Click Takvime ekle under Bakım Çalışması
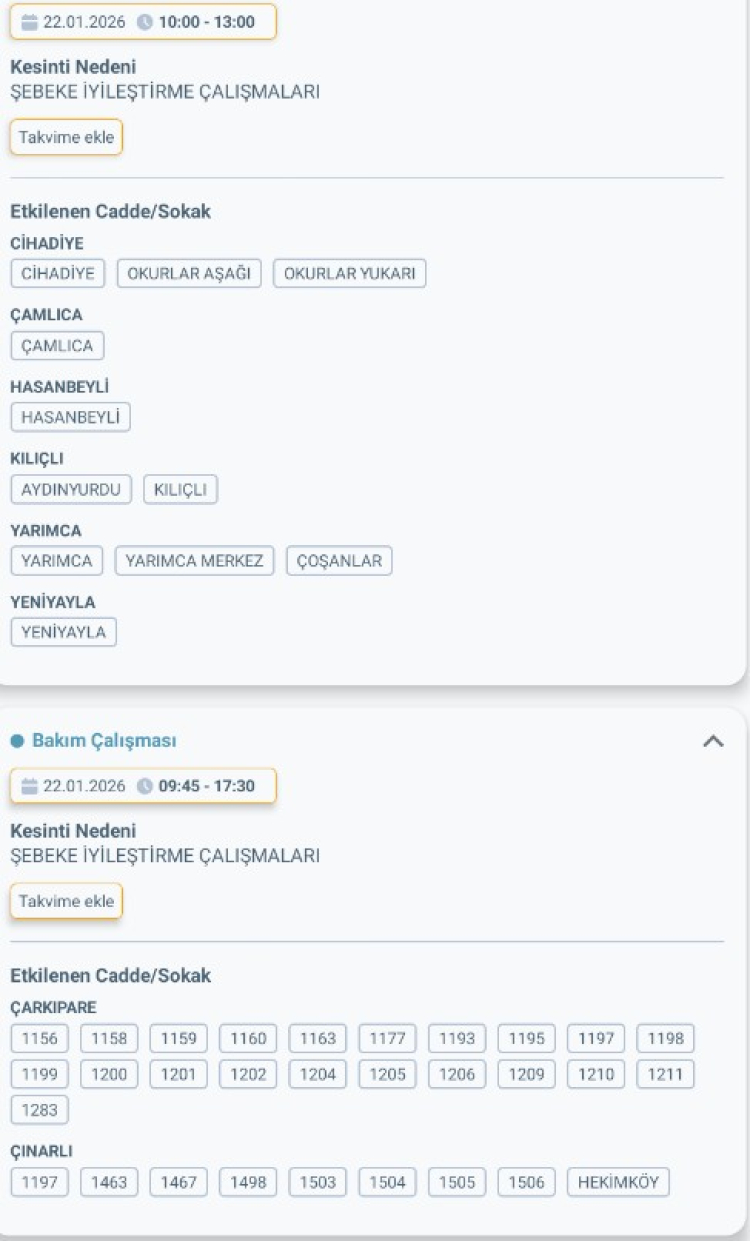 click(66, 899)
